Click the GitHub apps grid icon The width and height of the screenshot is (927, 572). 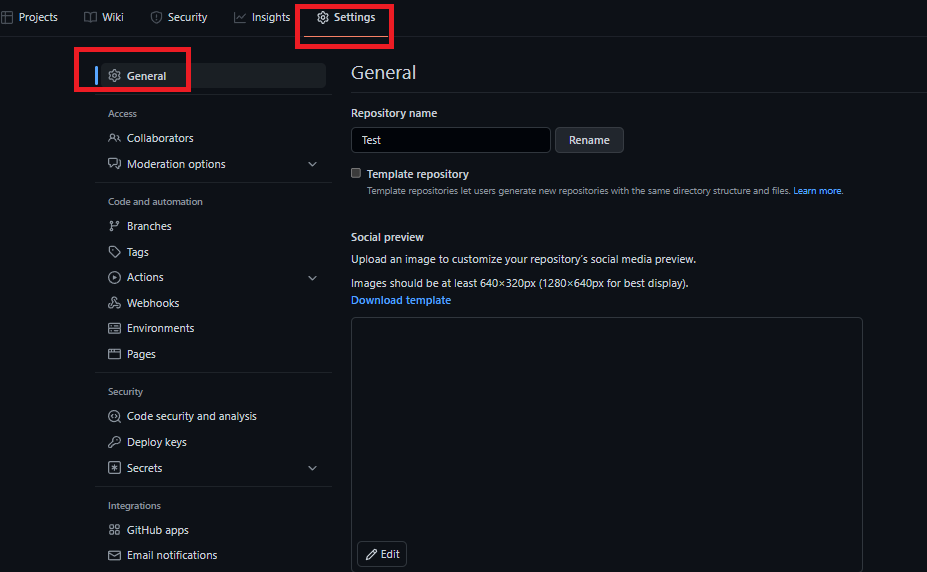pos(114,529)
